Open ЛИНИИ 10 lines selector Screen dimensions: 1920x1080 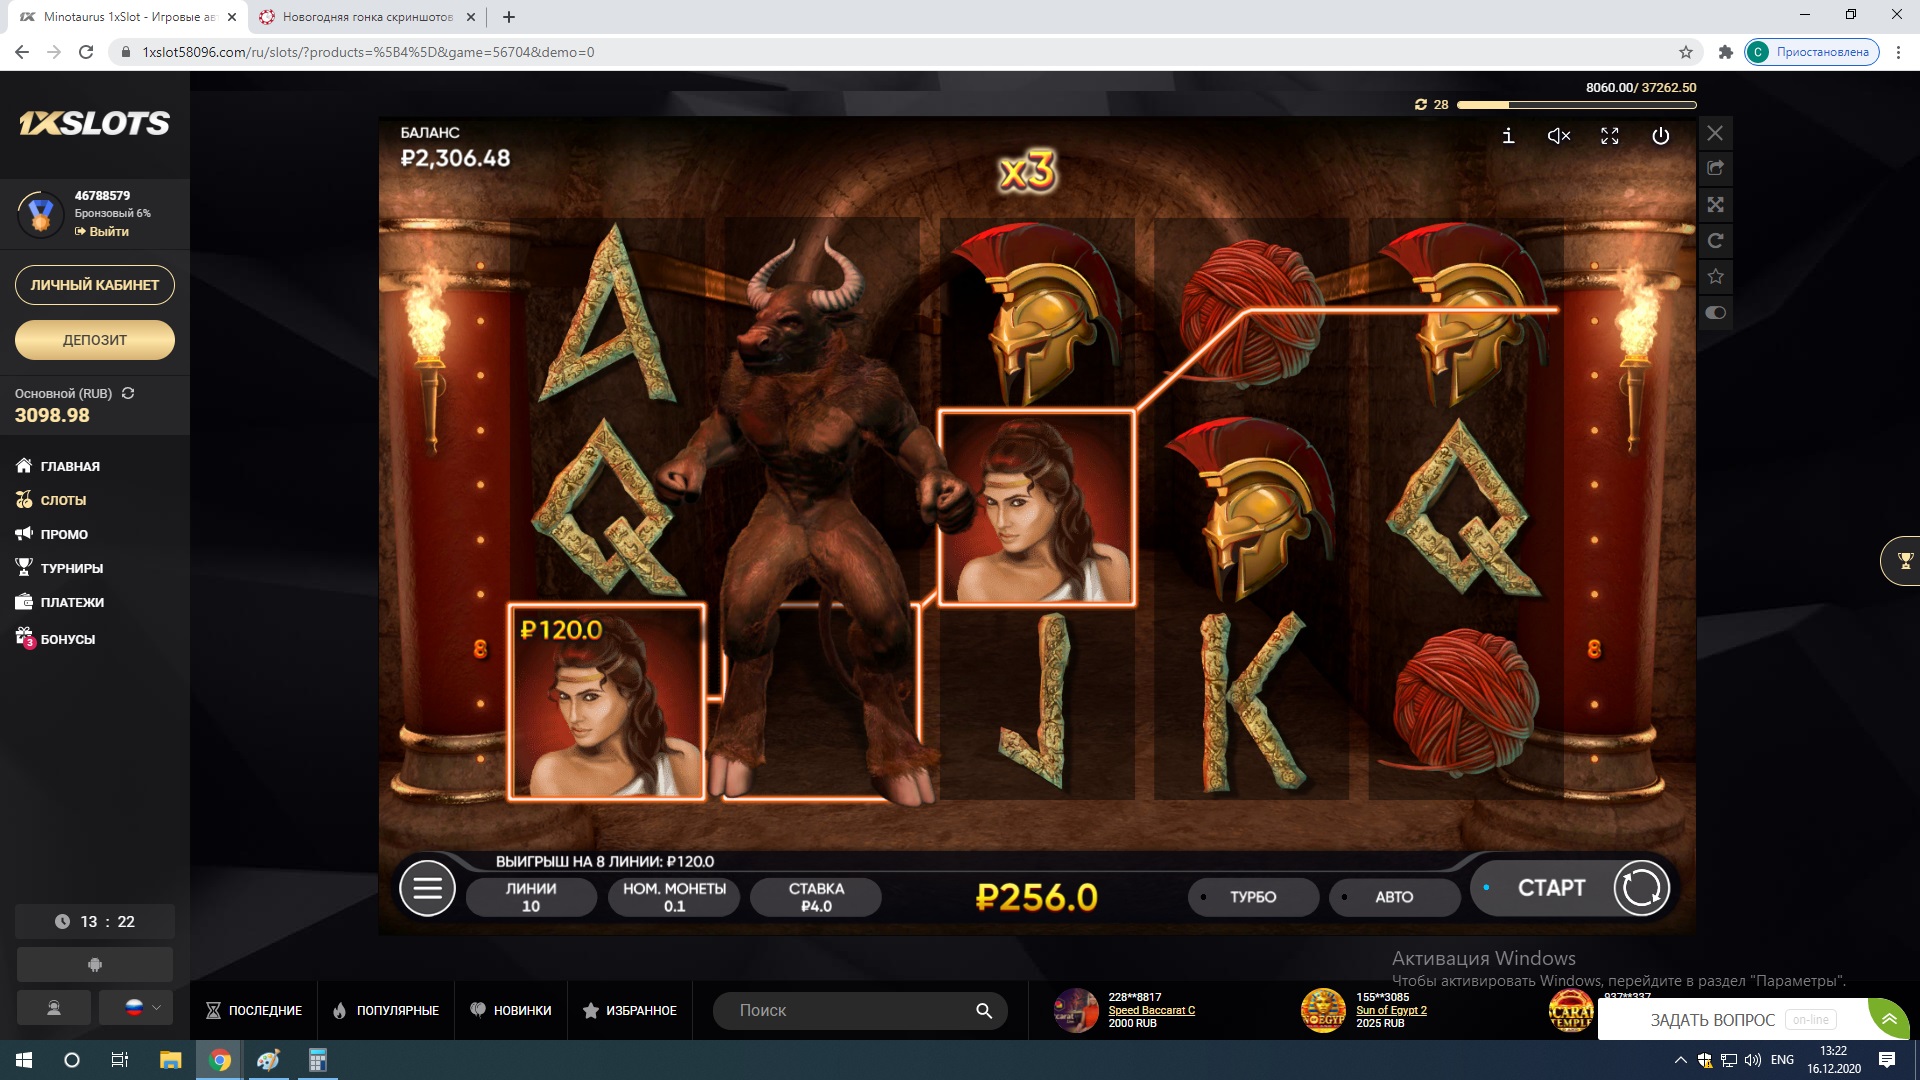tap(531, 897)
